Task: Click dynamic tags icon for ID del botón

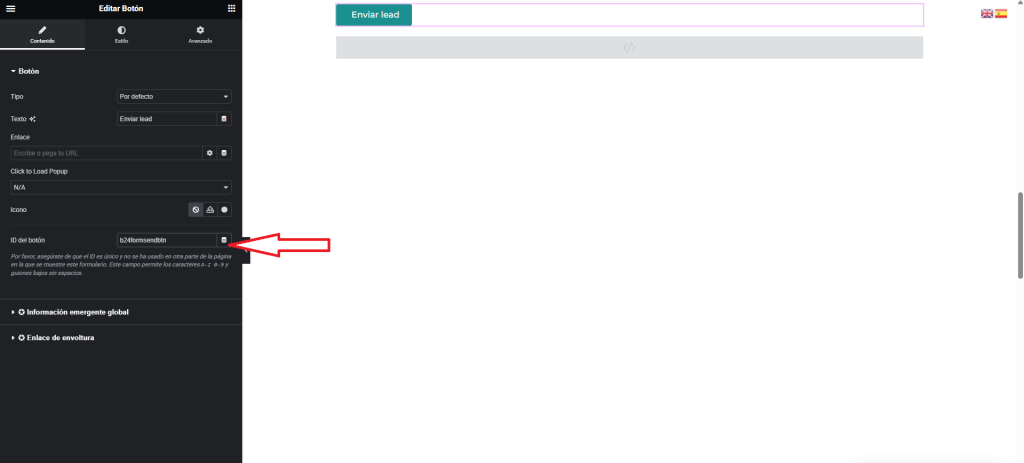Action: pos(224,240)
